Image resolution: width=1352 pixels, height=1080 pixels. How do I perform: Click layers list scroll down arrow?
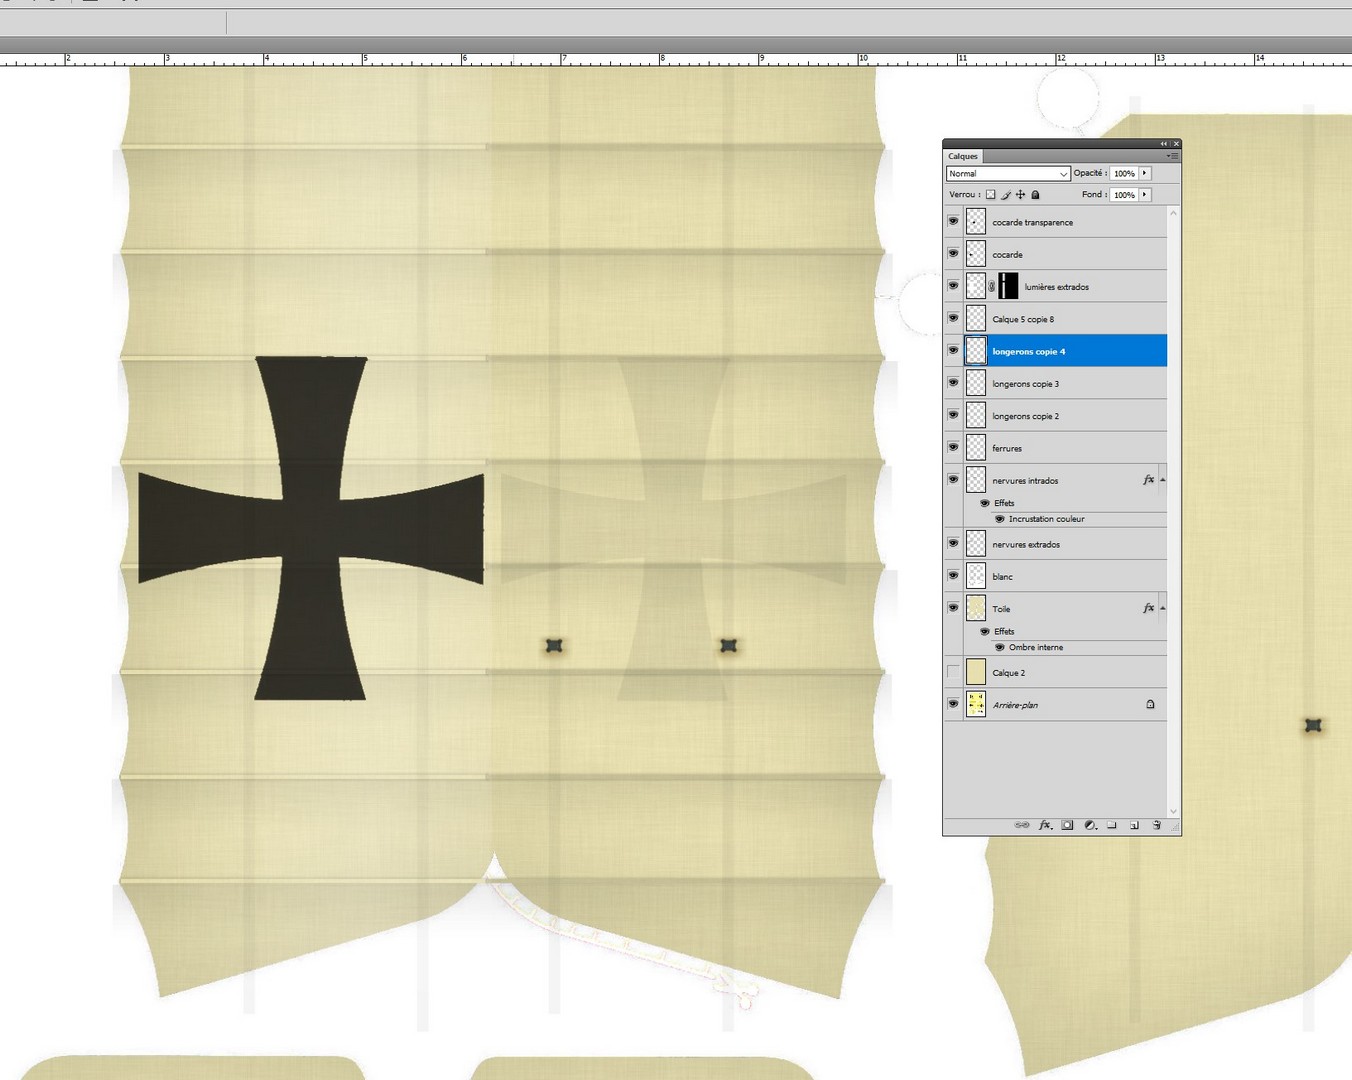[1173, 811]
